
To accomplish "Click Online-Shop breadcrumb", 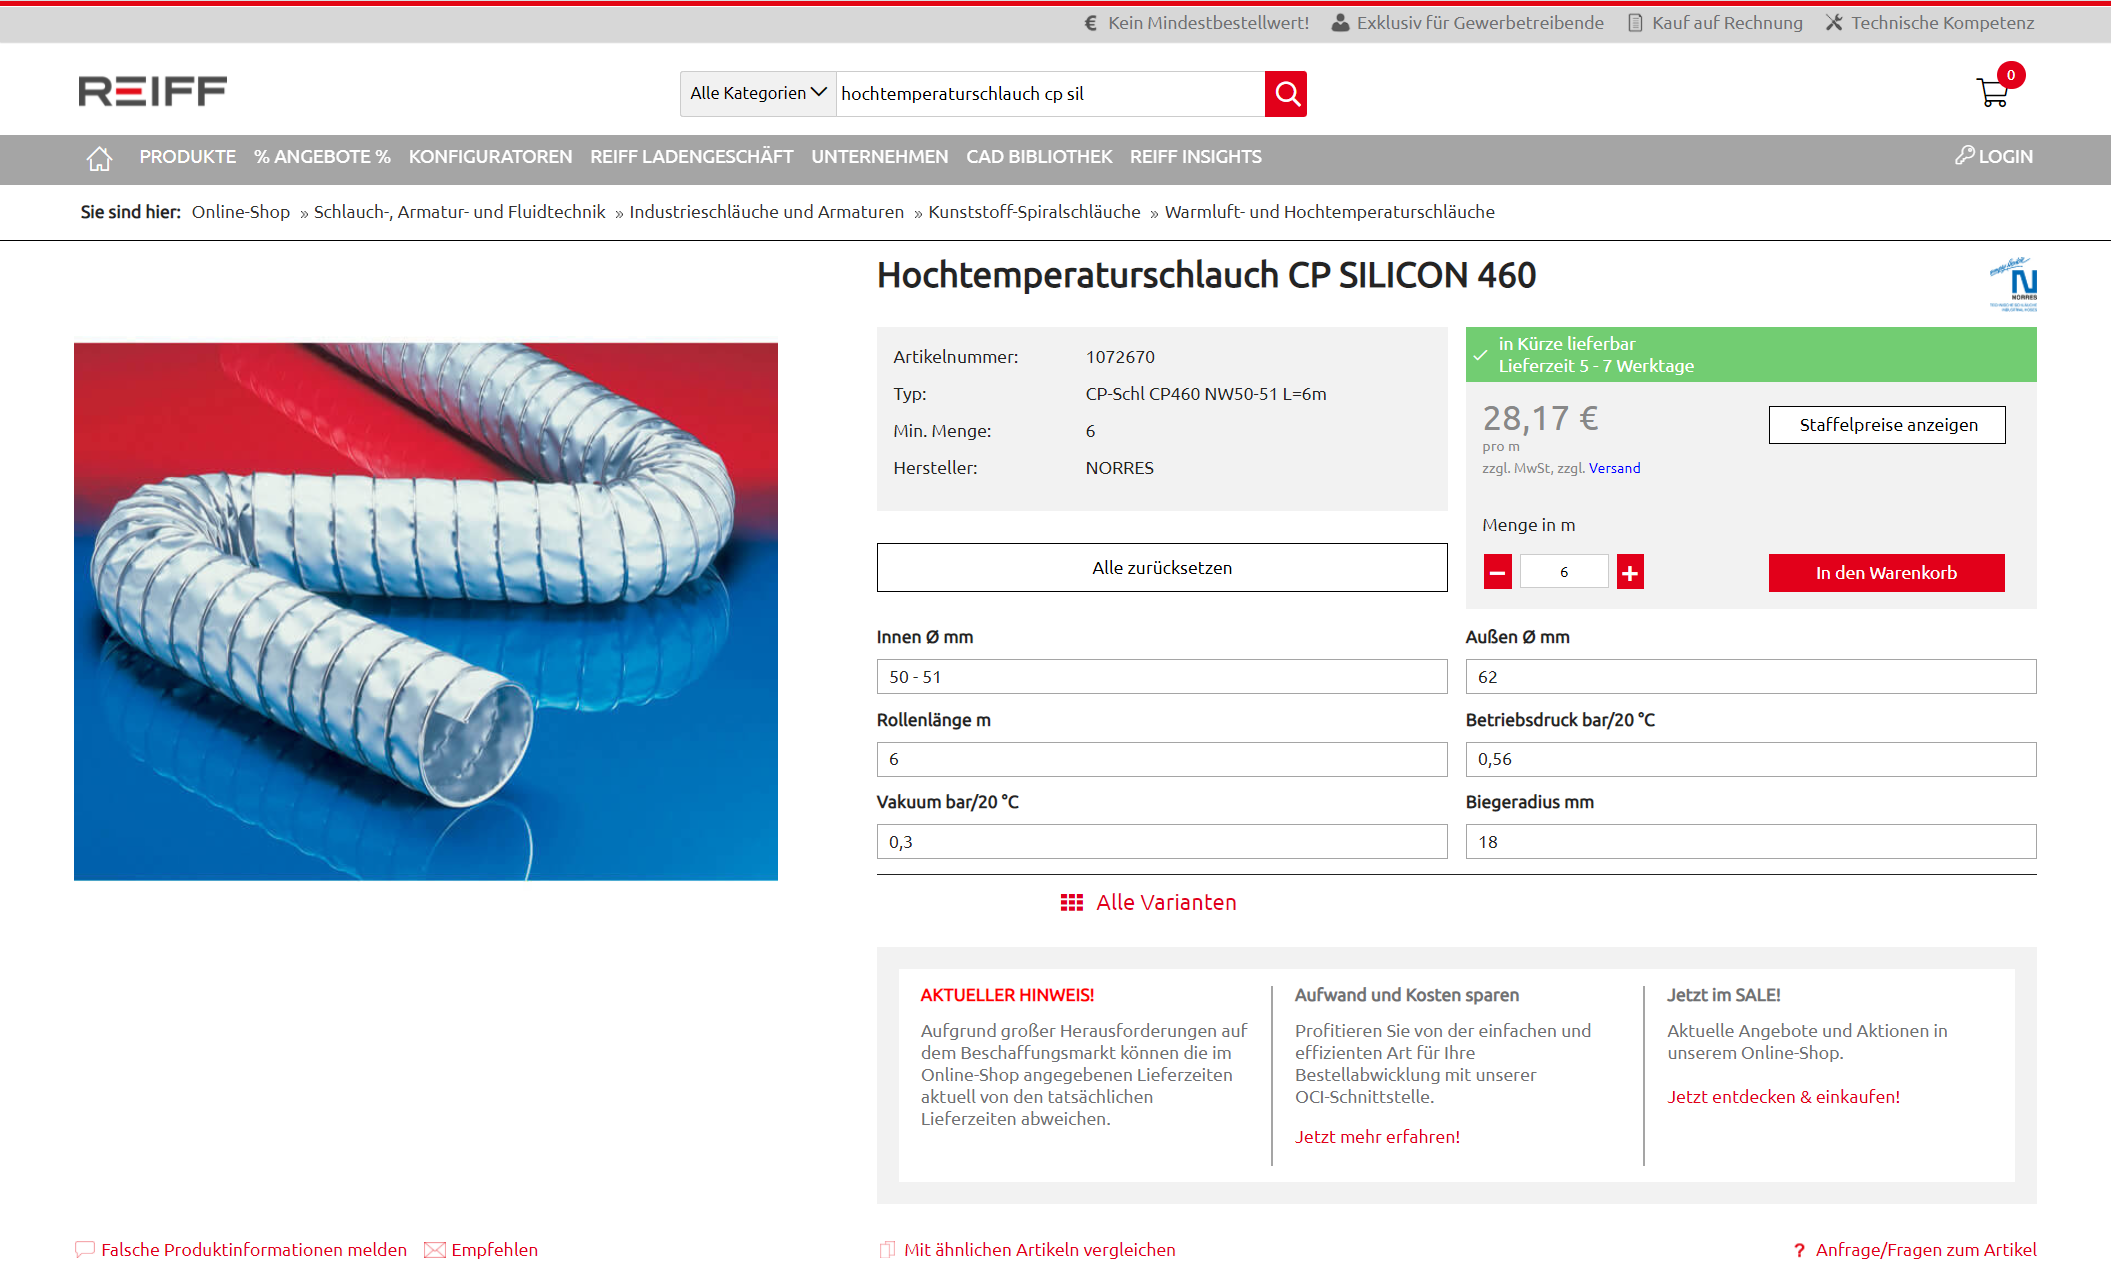I will [241, 212].
